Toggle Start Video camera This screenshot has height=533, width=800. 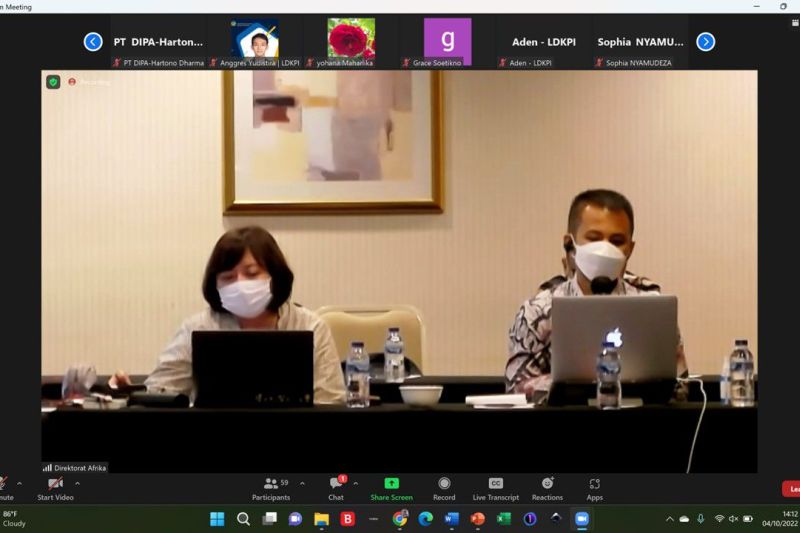pyautogui.click(x=55, y=489)
